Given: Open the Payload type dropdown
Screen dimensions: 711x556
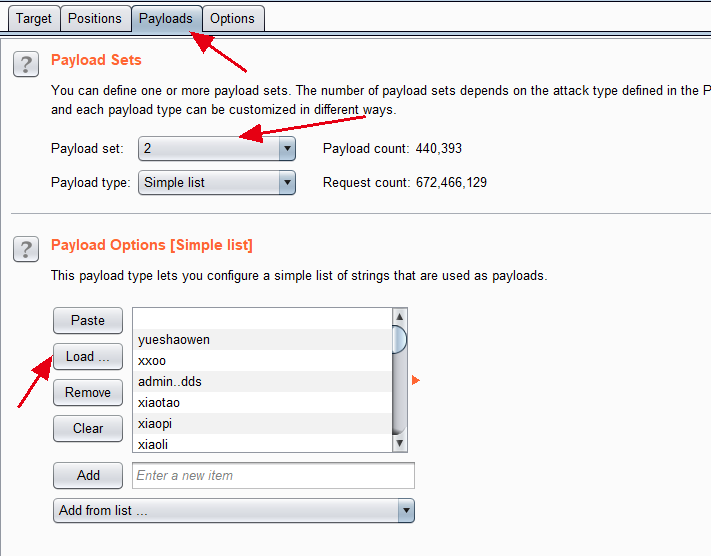Looking at the screenshot, I should pyautogui.click(x=217, y=182).
